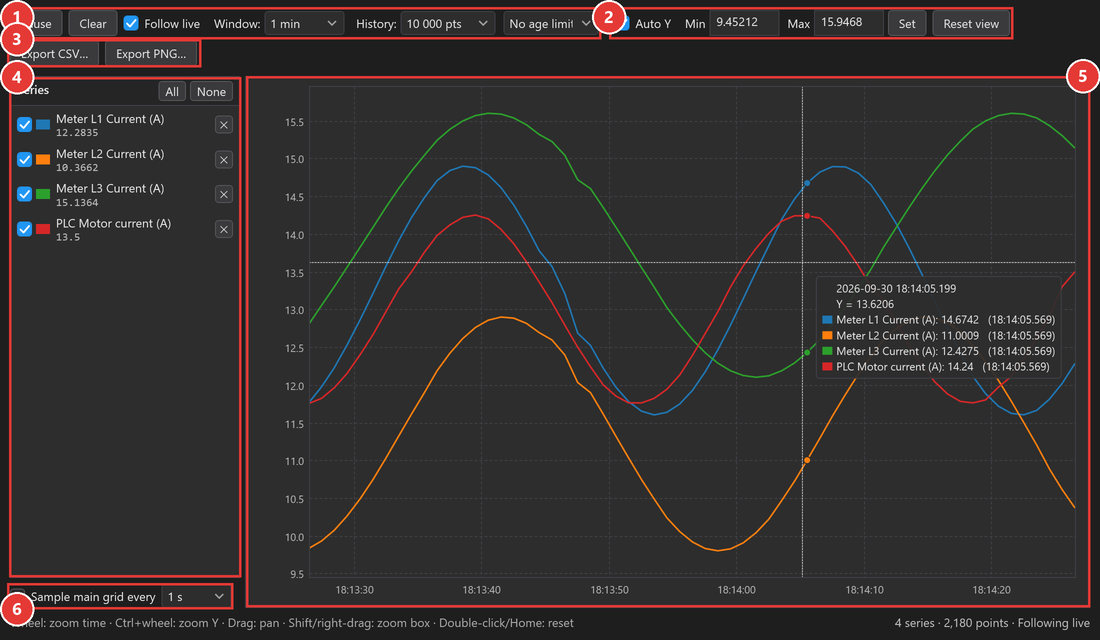The width and height of the screenshot is (1100, 640).
Task: Click Meter L2 Current (A) label
Action: click(x=110, y=154)
